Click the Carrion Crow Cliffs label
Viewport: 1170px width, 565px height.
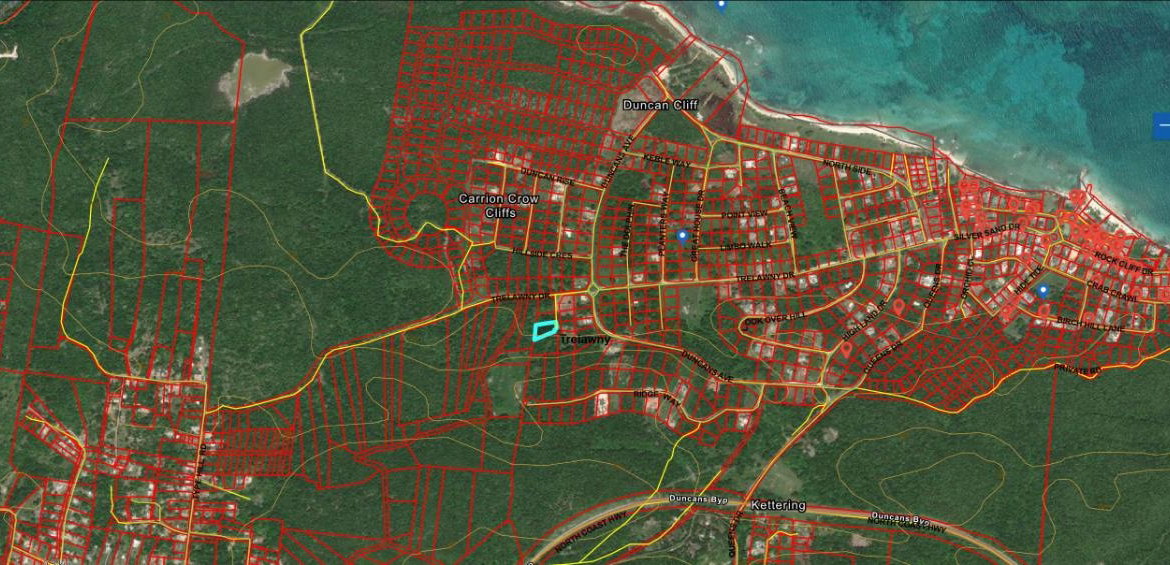coord(498,205)
